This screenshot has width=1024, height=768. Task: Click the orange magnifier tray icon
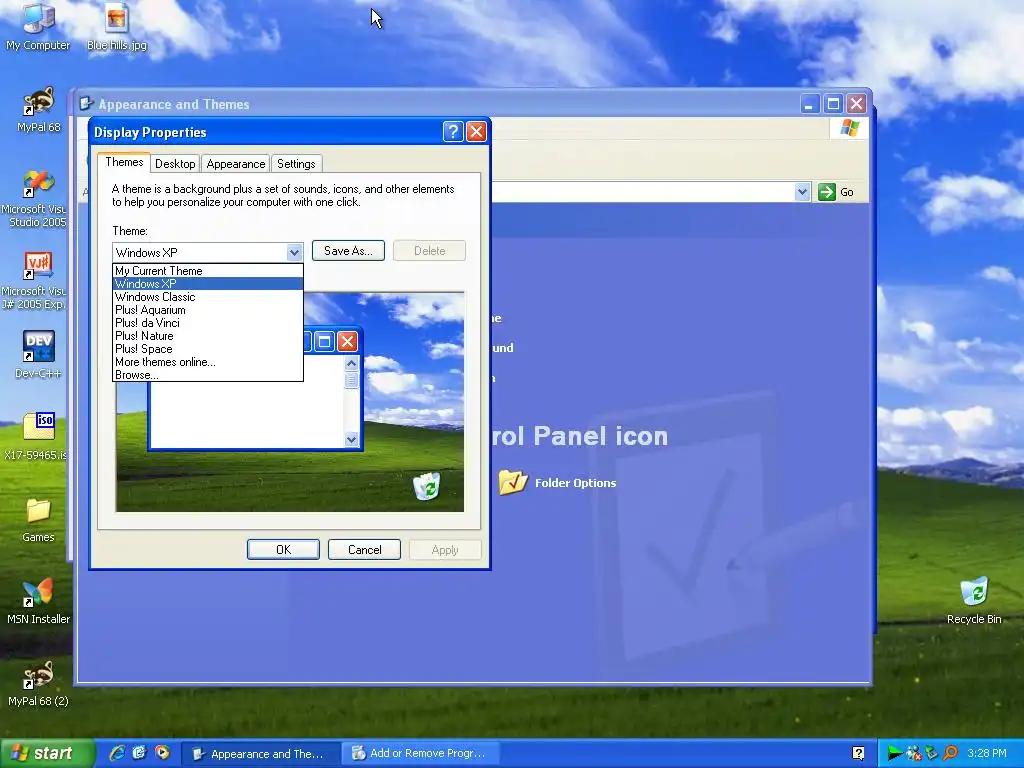pos(950,754)
